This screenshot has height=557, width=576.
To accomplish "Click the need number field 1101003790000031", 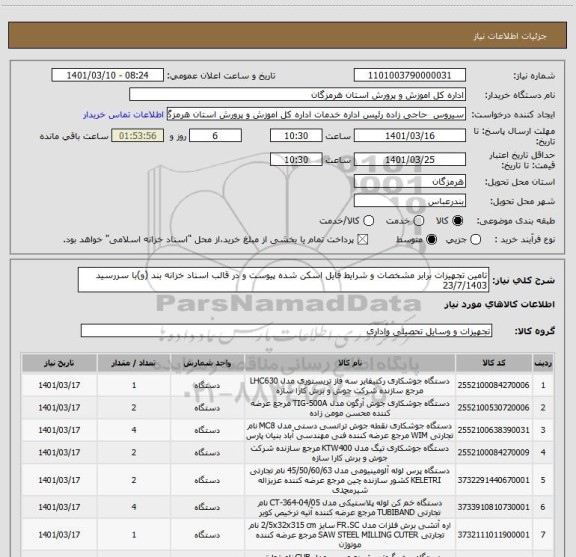I will tap(410, 75).
